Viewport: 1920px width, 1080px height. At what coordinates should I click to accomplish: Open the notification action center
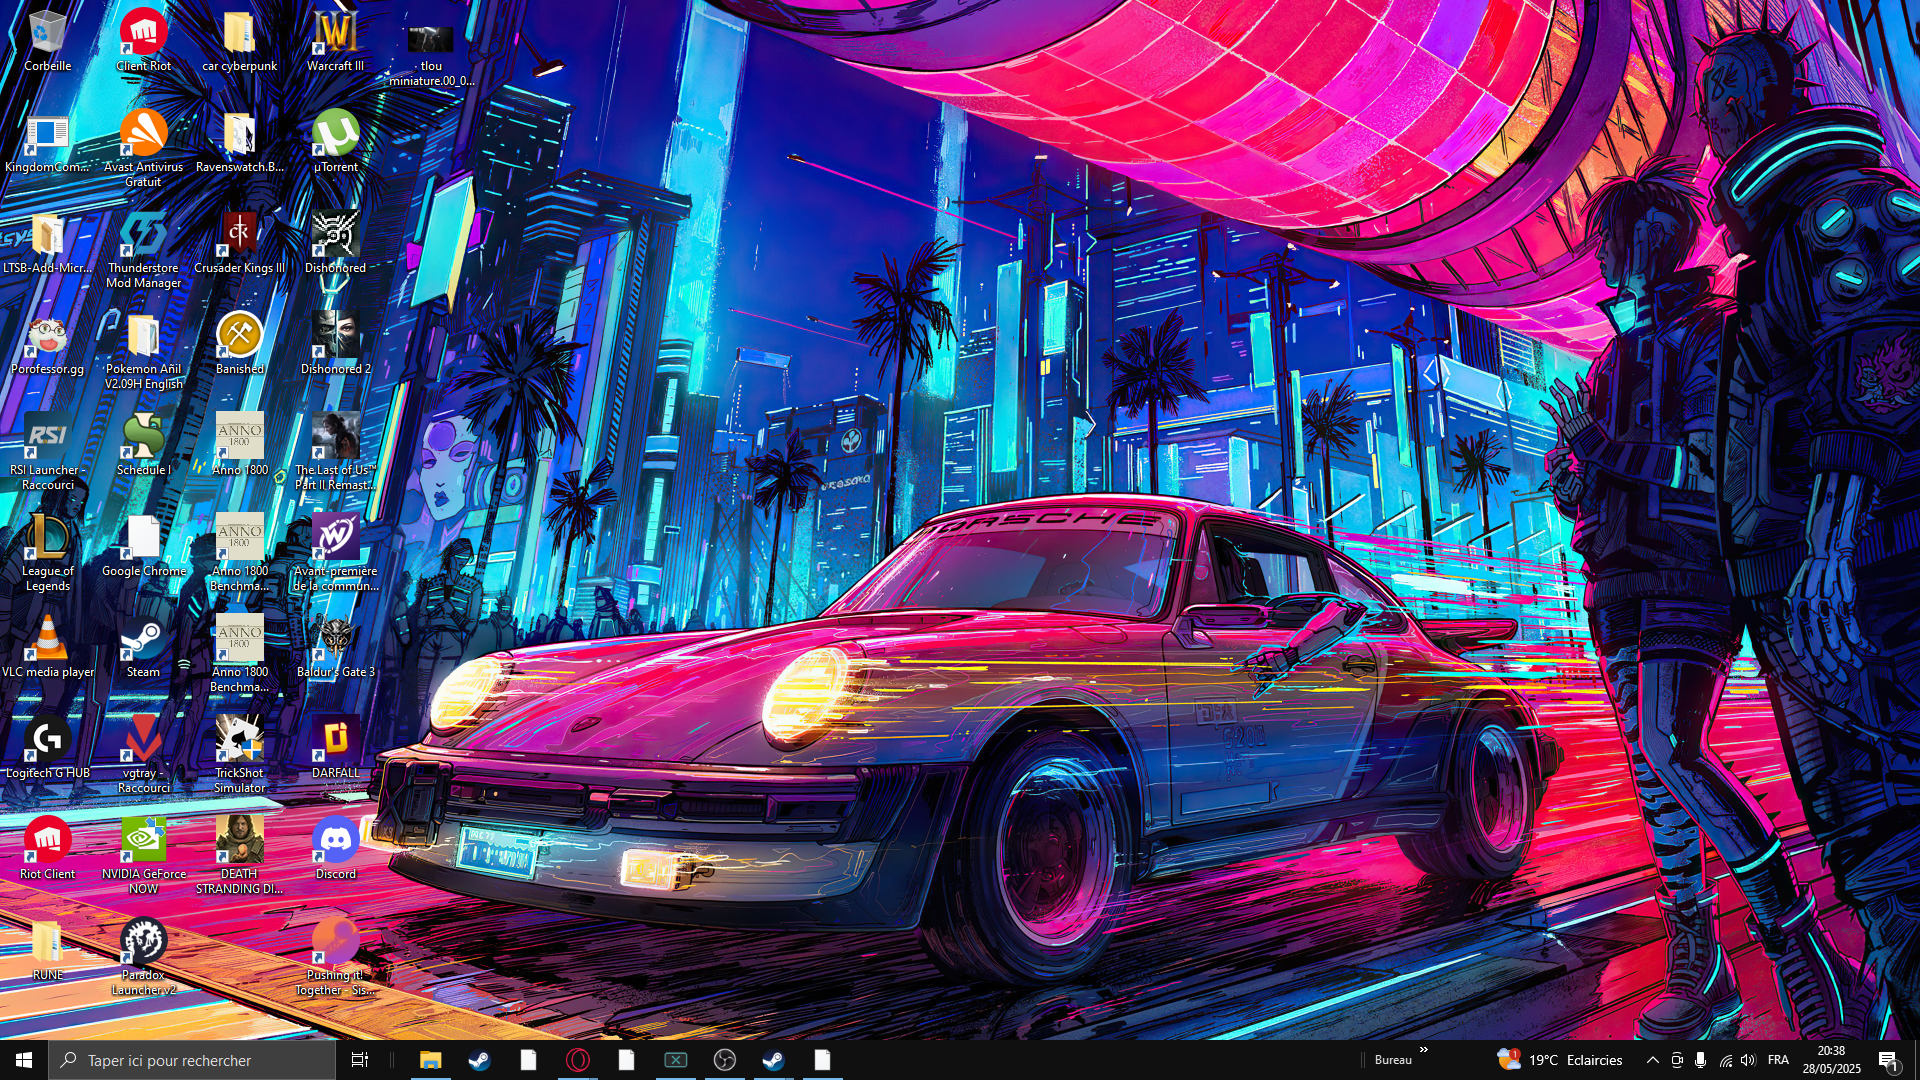click(x=1889, y=1060)
